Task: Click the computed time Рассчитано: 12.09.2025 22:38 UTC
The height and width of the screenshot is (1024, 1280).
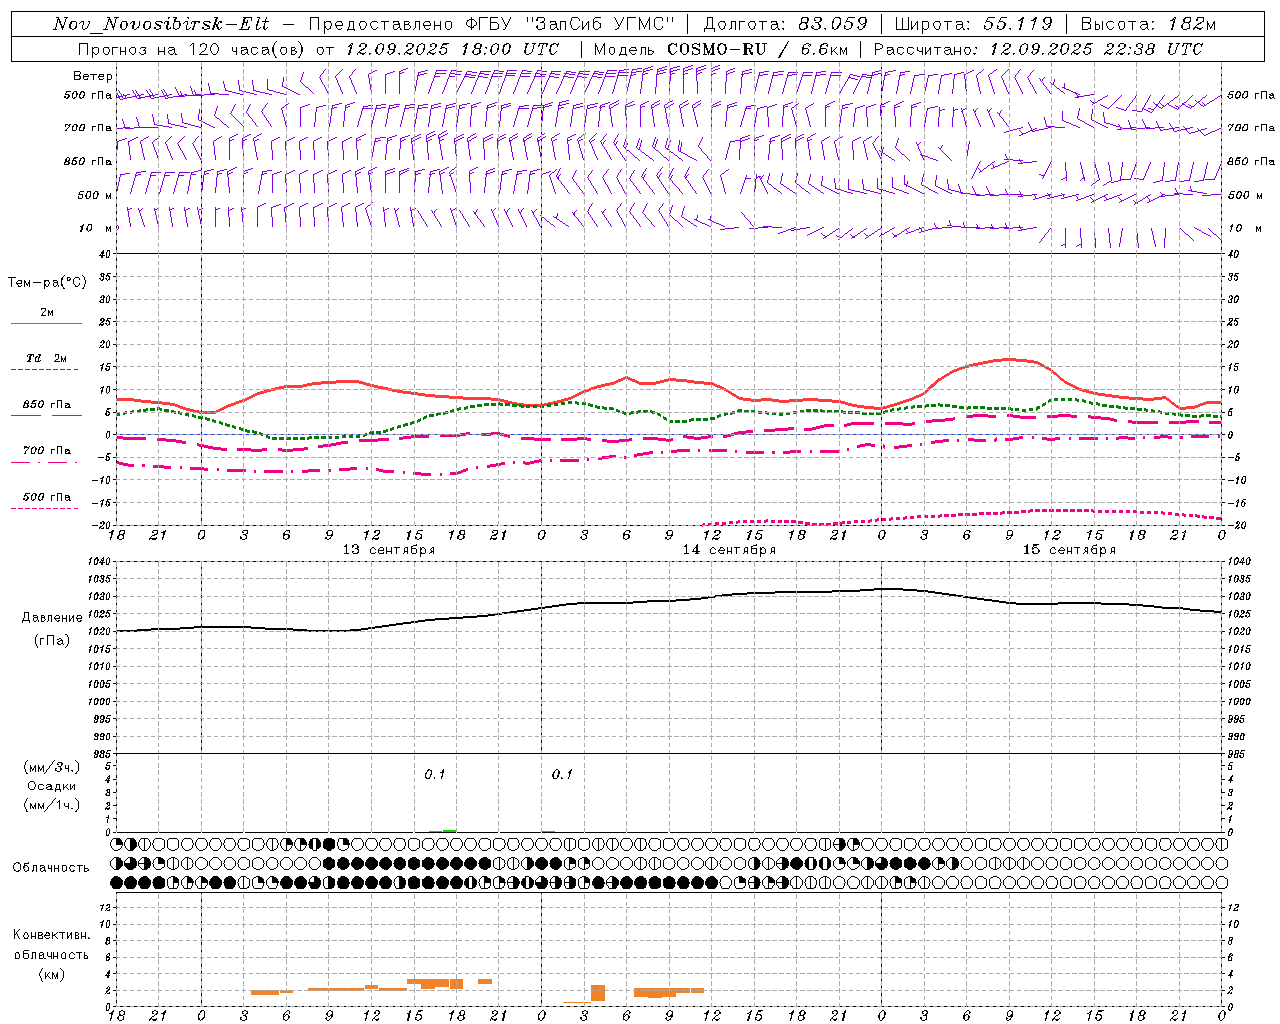Action: 1038,49
